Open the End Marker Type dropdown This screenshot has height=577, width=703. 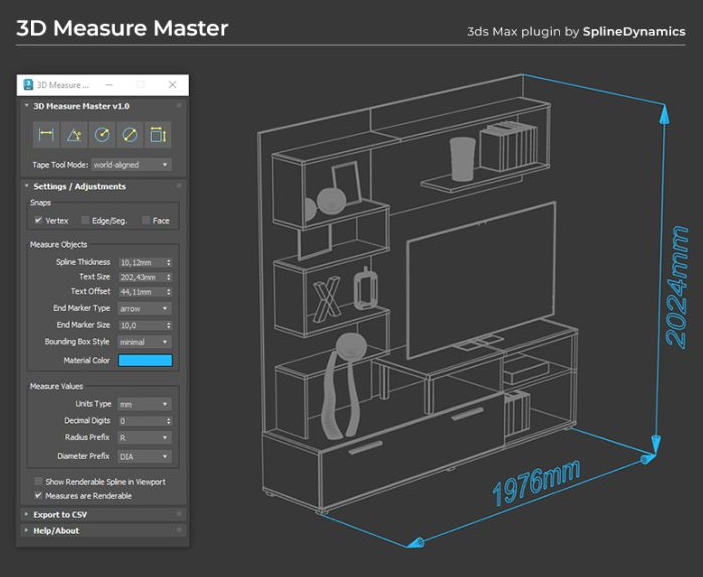pyautogui.click(x=145, y=309)
